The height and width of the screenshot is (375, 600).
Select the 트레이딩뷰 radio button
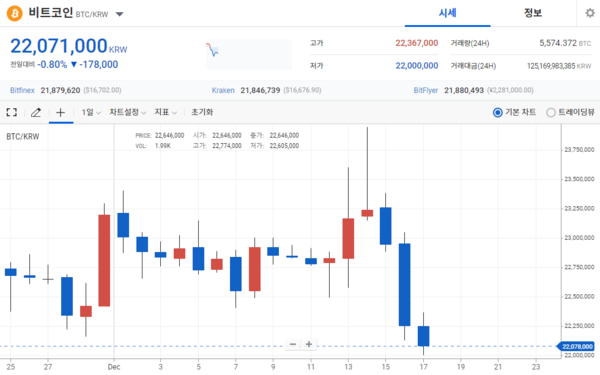(551, 112)
